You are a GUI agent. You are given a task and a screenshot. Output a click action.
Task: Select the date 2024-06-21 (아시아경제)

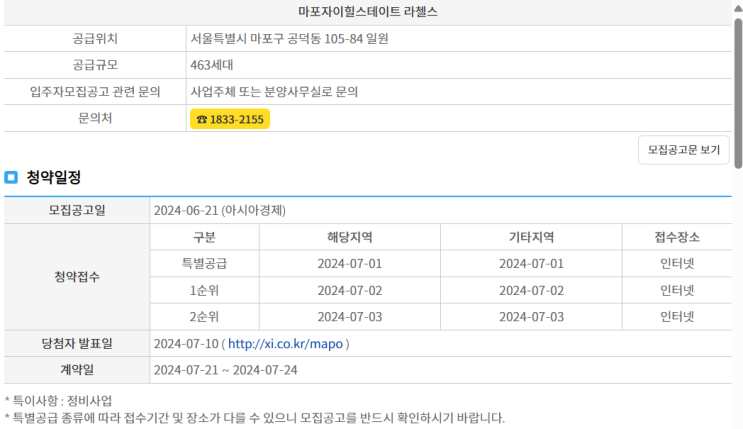(x=220, y=210)
